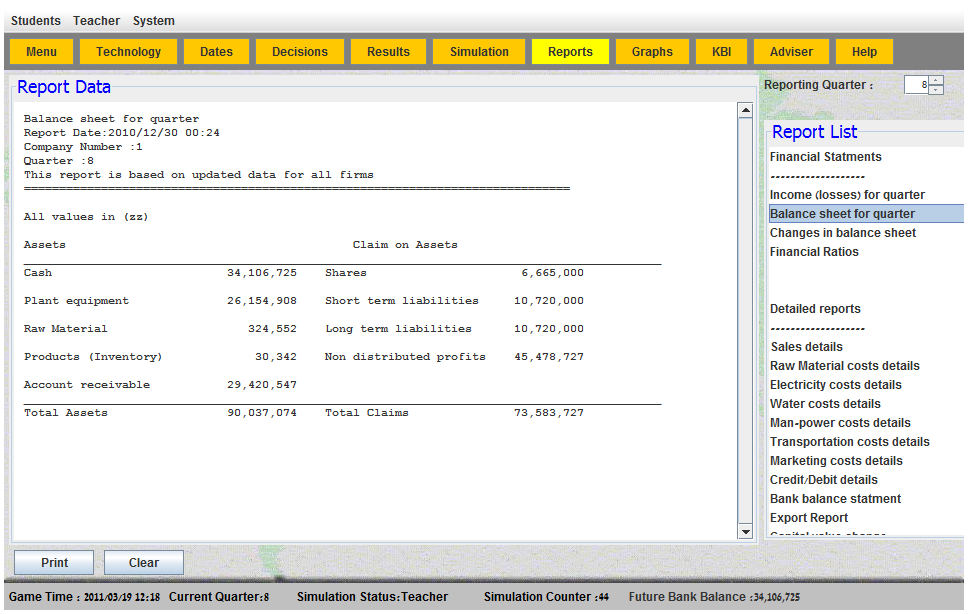Open Changes in balance sheet report

[843, 233]
